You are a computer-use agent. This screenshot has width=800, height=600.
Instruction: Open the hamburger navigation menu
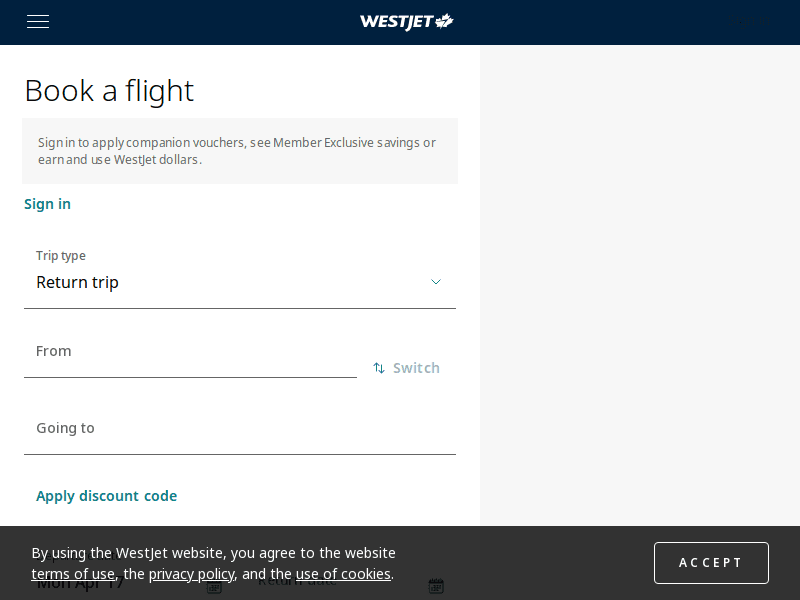click(x=37, y=21)
